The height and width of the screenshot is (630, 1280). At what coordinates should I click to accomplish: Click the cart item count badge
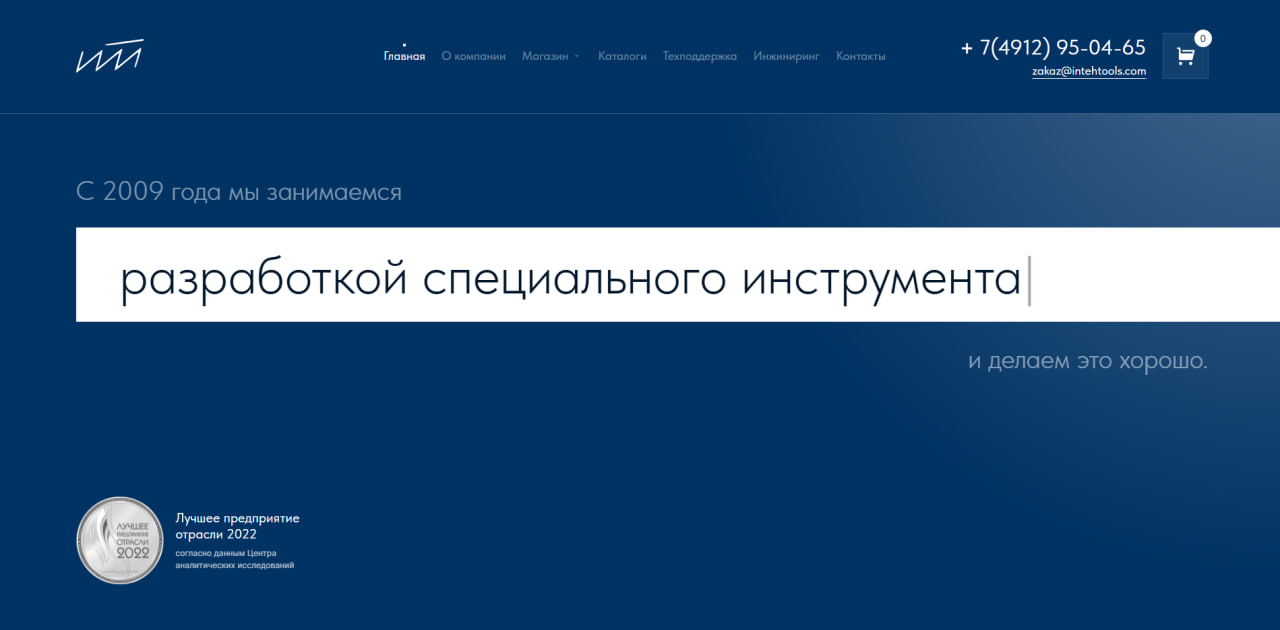point(1202,38)
